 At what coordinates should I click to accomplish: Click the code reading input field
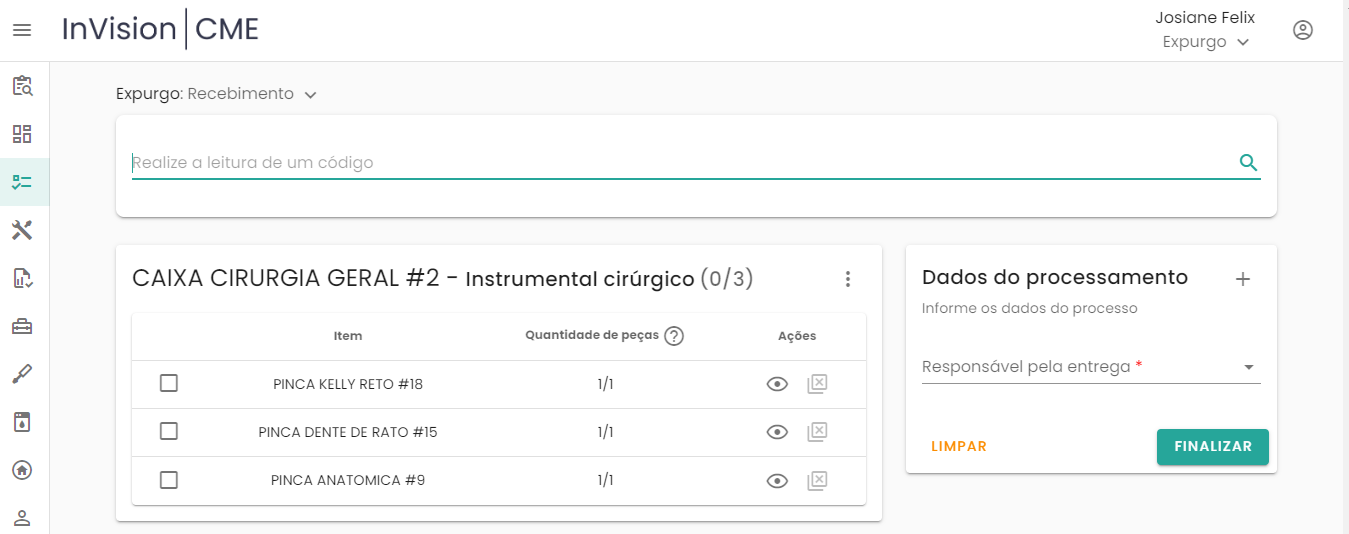coord(680,163)
